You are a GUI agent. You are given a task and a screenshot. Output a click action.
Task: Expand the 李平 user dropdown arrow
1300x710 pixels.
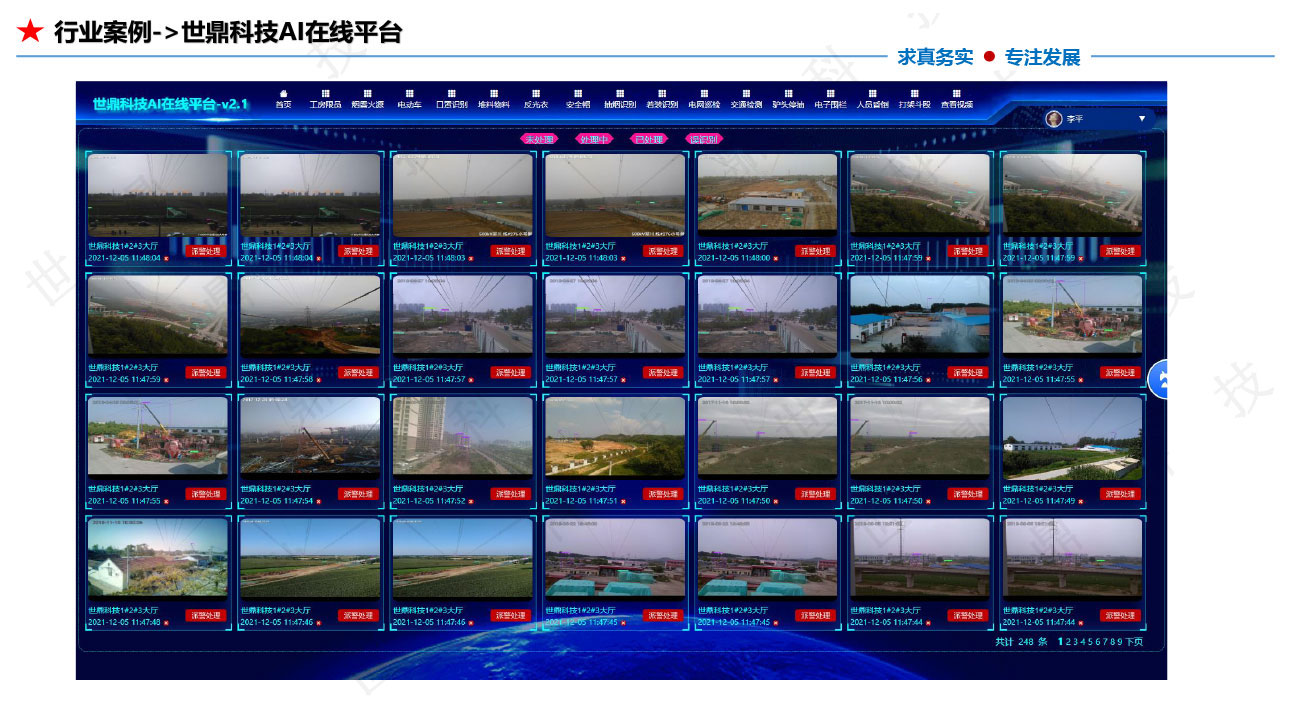coord(1141,119)
